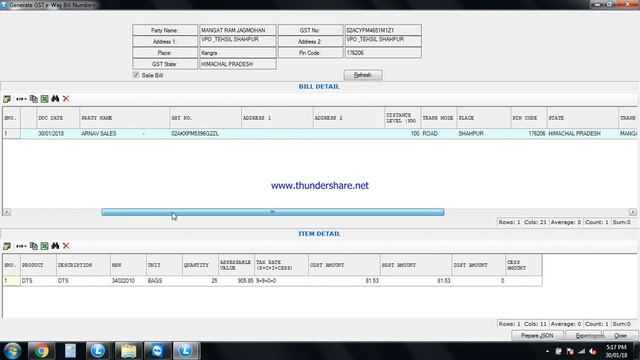Click TAX RATE column header
The height and width of the screenshot is (360, 640).
281,265
